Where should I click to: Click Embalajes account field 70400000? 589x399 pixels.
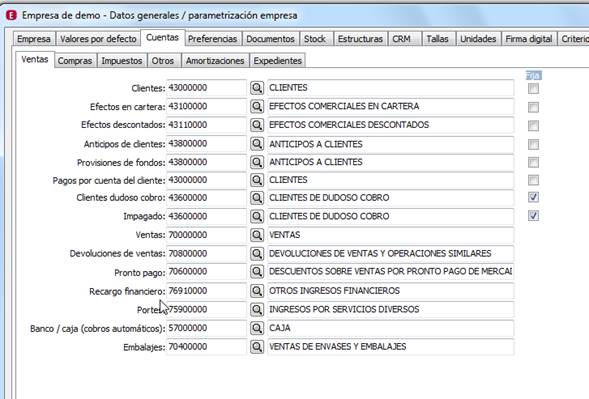206,347
